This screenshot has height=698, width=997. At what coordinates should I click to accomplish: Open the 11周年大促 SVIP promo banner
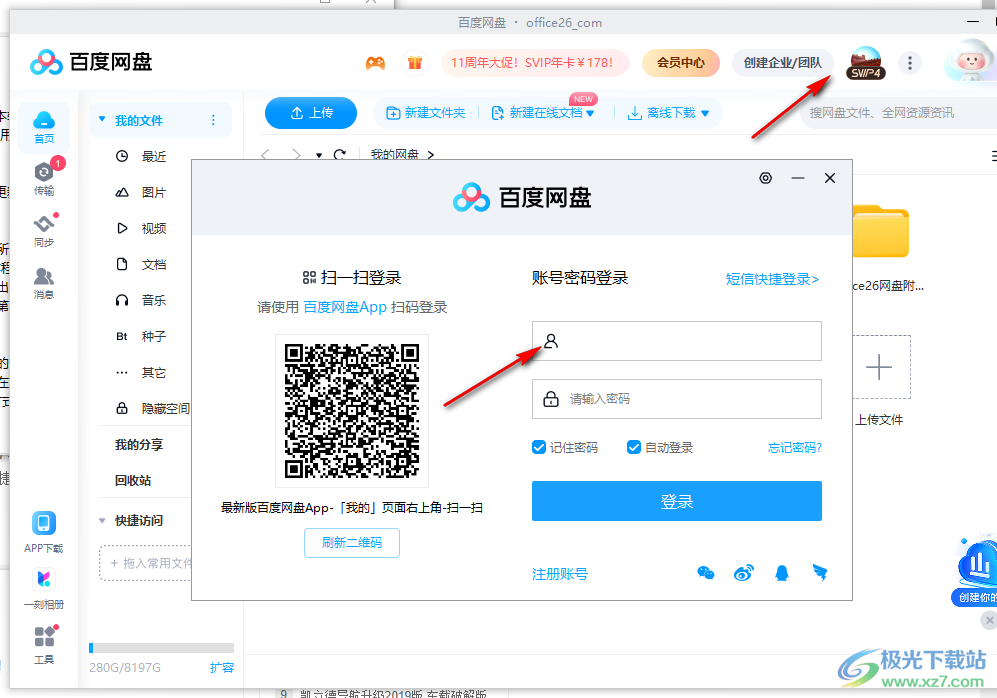point(535,62)
